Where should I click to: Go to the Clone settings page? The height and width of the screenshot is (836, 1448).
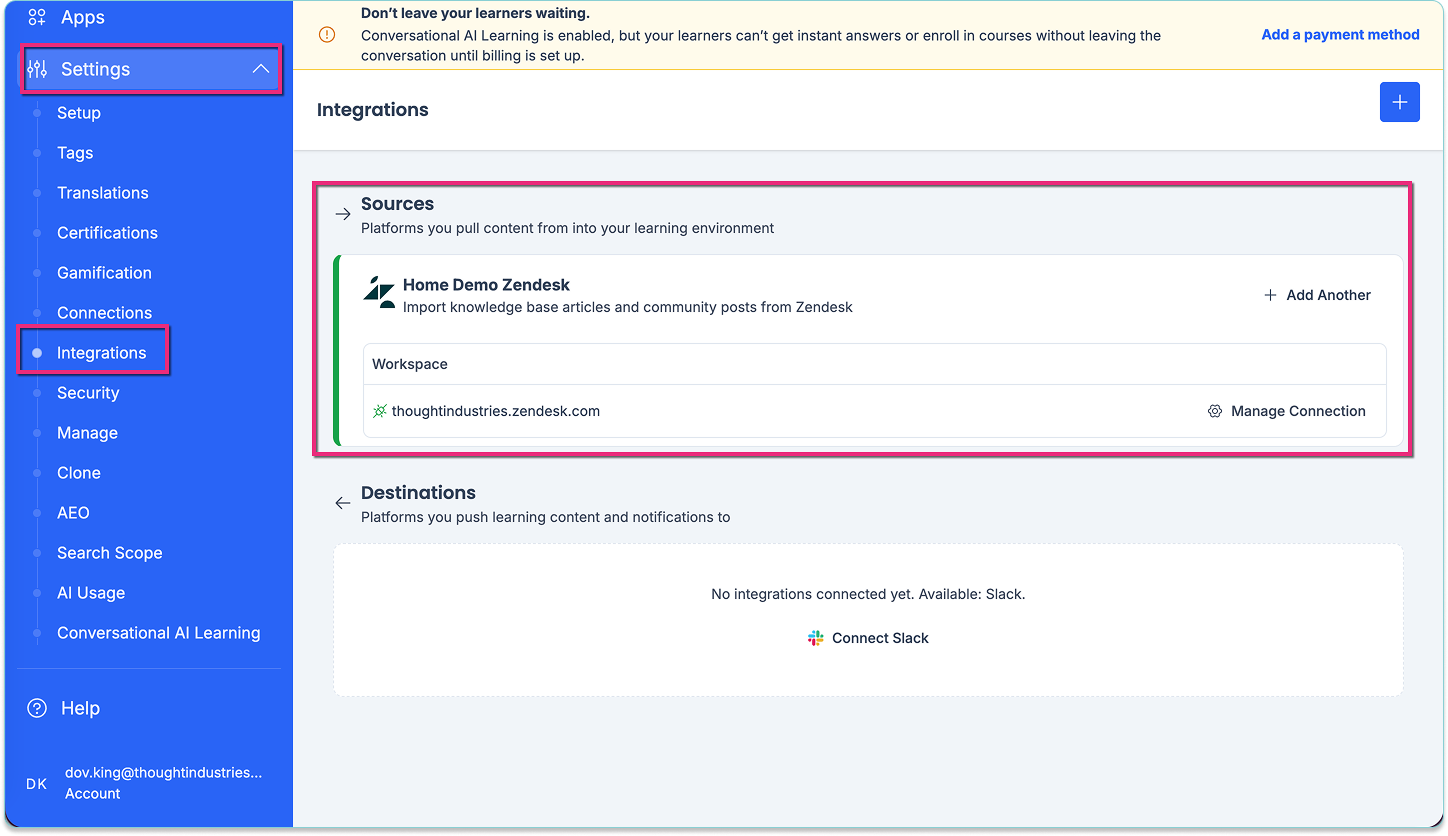coord(79,473)
